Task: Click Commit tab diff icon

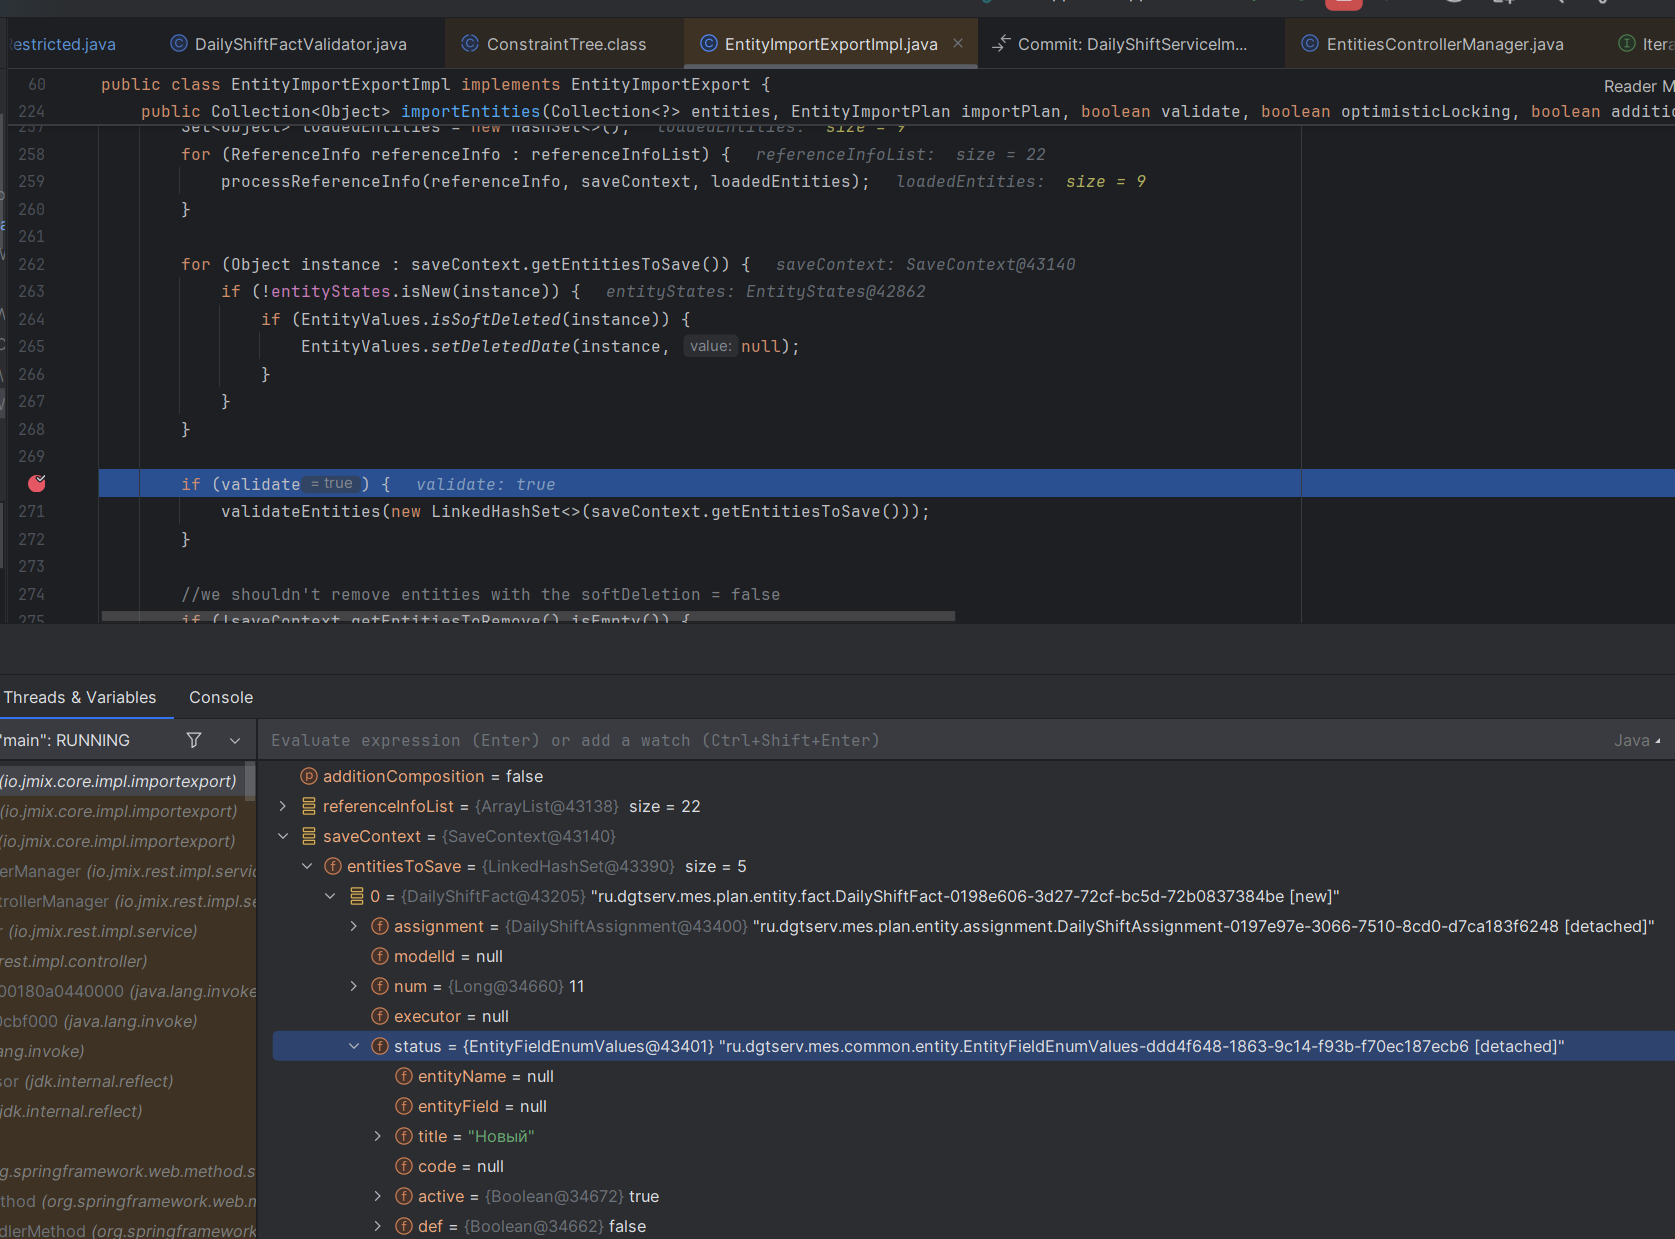Action: (x=1001, y=43)
